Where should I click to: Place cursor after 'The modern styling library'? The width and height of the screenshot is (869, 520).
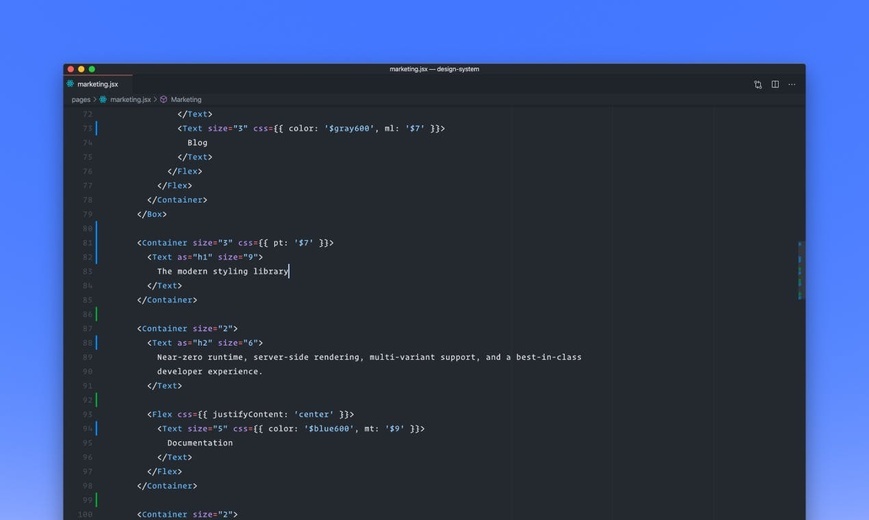289,271
